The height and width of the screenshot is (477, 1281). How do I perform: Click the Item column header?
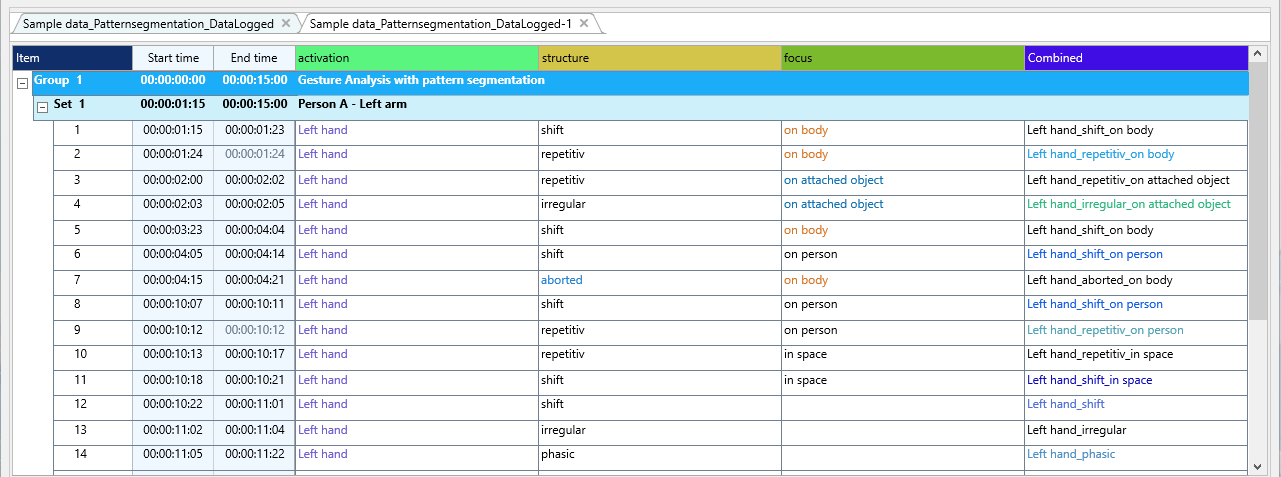coord(72,58)
